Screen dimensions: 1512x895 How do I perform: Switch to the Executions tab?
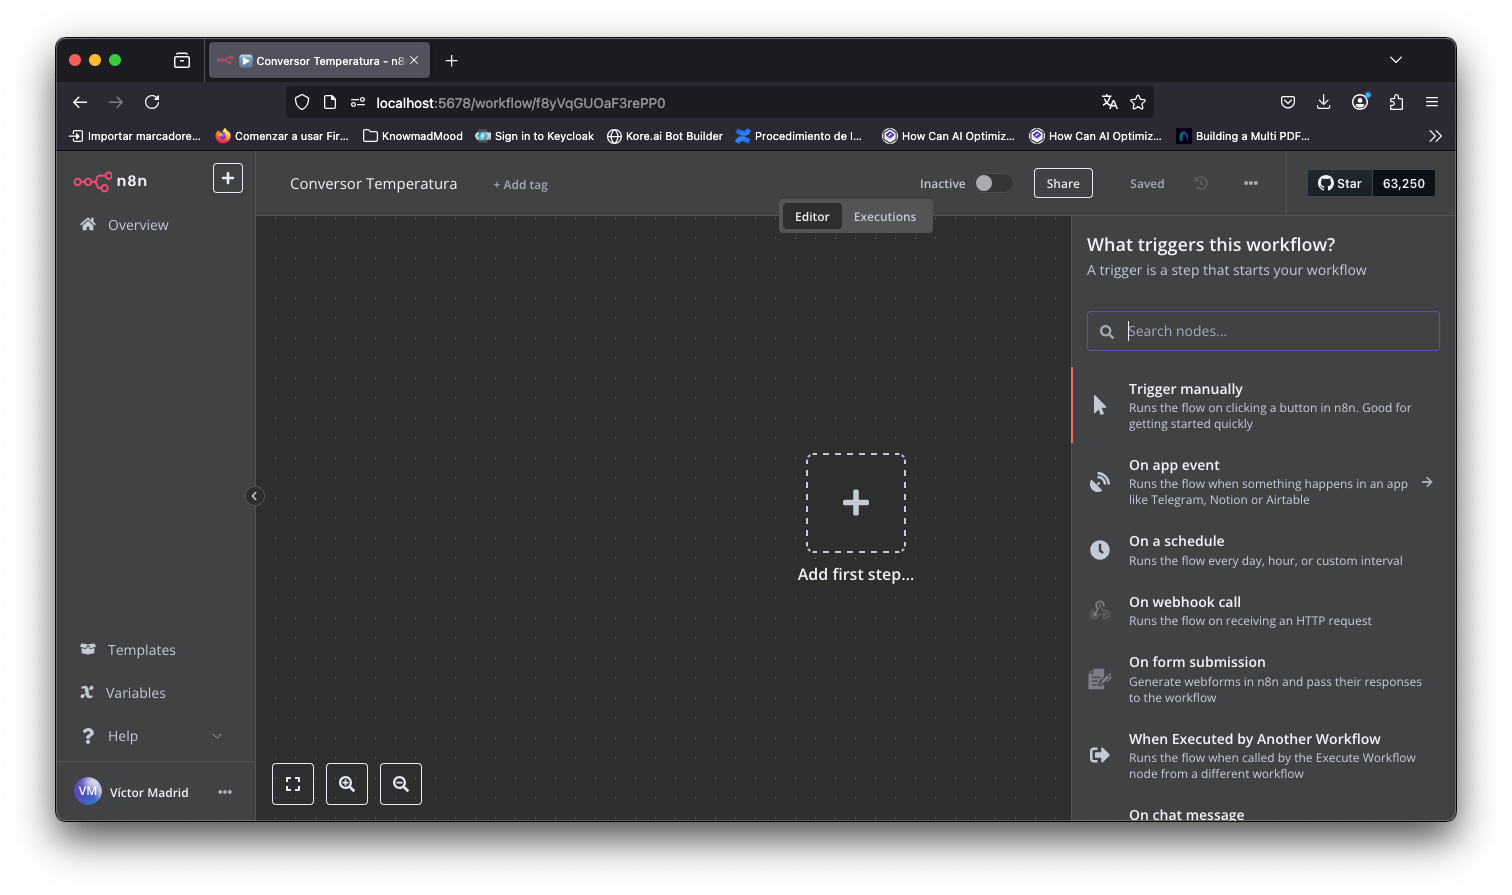pos(884,216)
